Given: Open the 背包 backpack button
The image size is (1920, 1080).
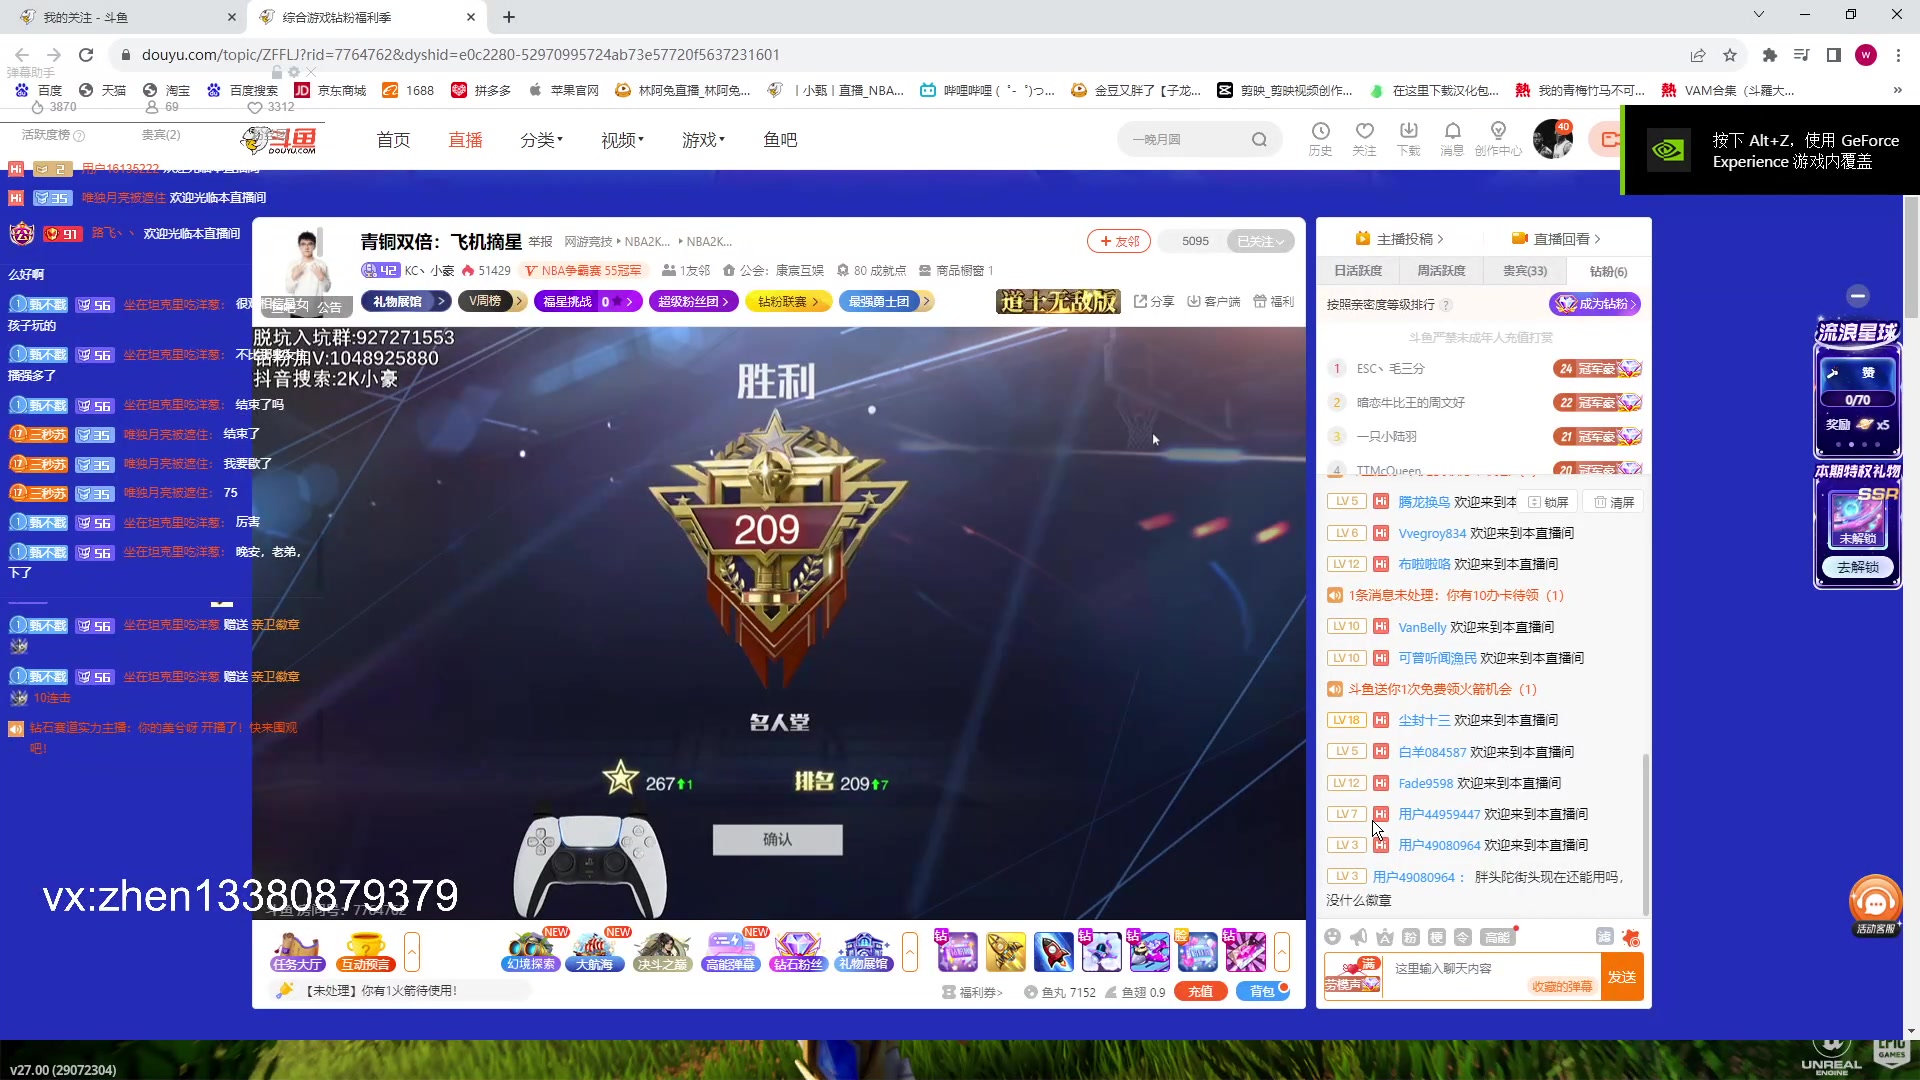Looking at the screenshot, I should [x=1263, y=991].
